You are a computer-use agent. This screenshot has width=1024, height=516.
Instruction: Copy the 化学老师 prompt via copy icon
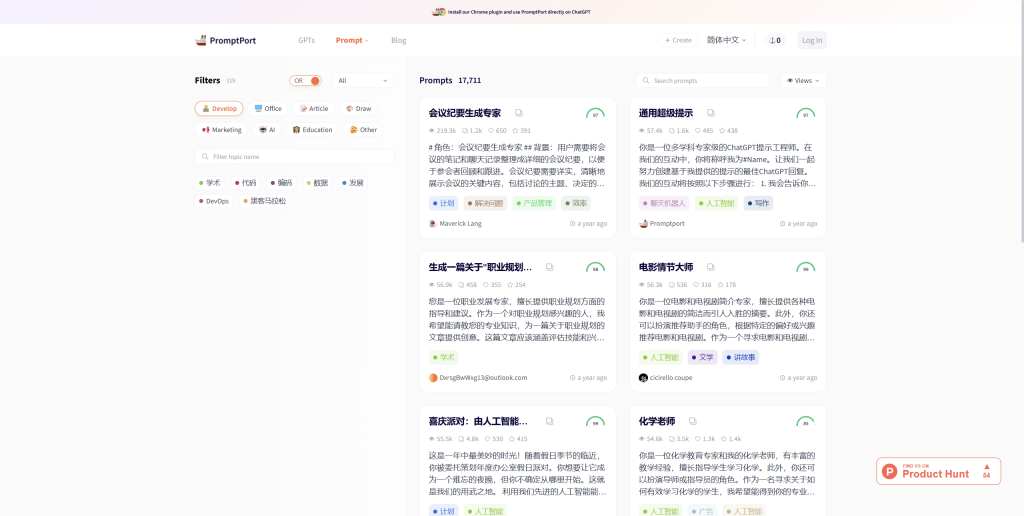(693, 421)
